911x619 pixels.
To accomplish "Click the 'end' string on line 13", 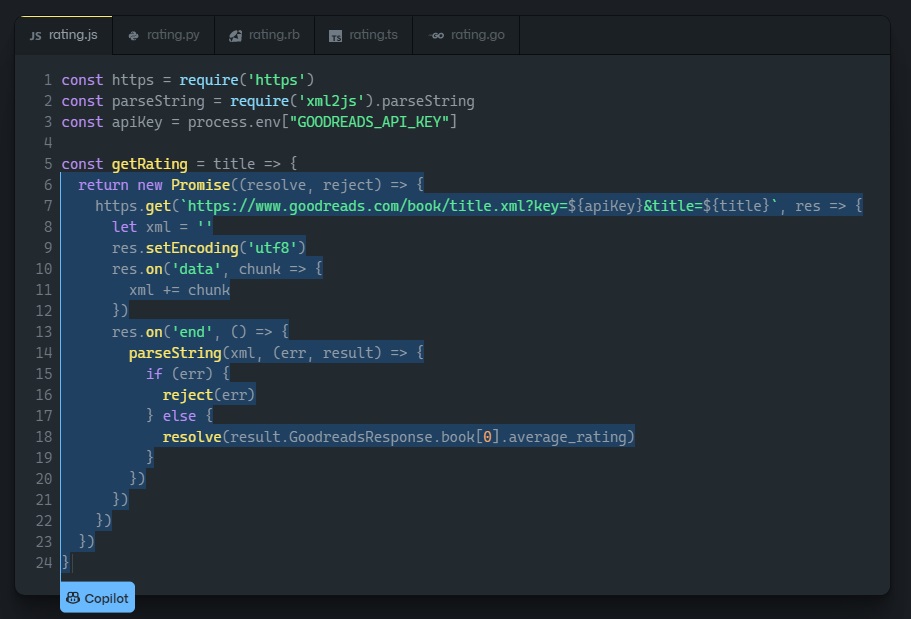I will (x=192, y=332).
